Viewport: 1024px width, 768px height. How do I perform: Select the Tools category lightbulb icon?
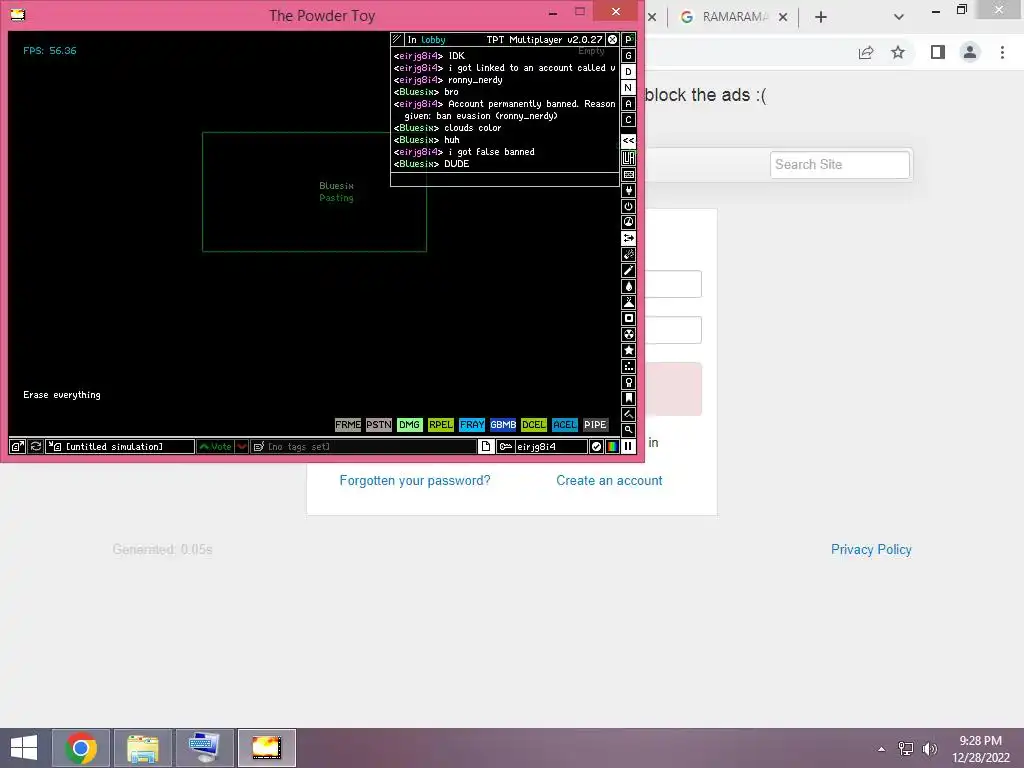click(x=628, y=382)
